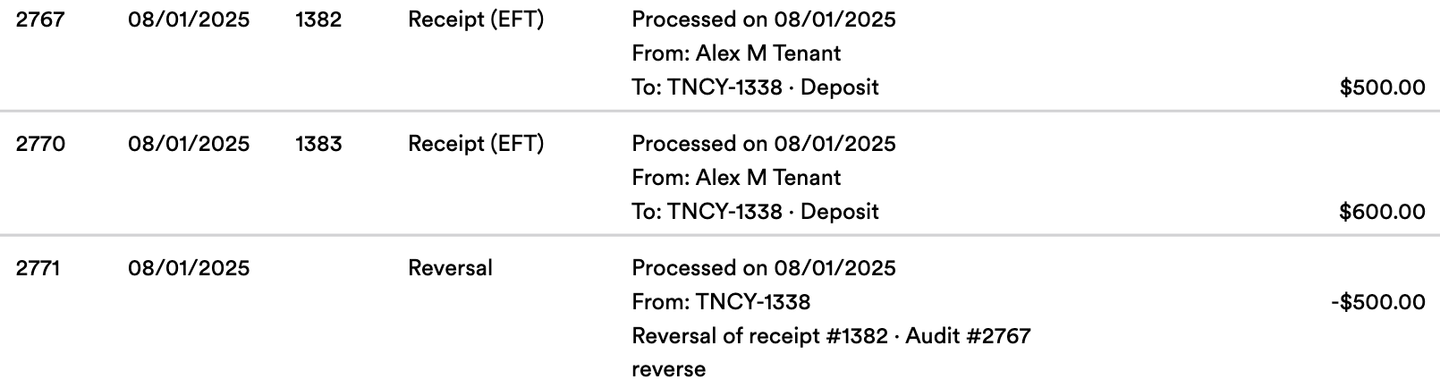The width and height of the screenshot is (1440, 386).
Task: Click the $600.00 deposit amount
Action: (x=1382, y=212)
